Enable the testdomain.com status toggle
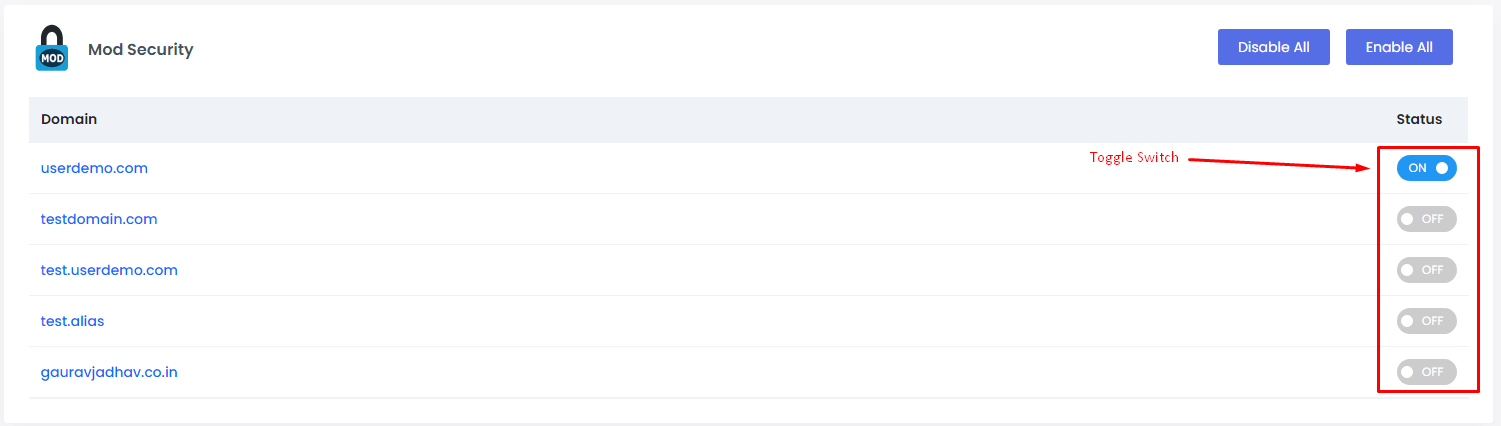1501x426 pixels. pos(1426,219)
